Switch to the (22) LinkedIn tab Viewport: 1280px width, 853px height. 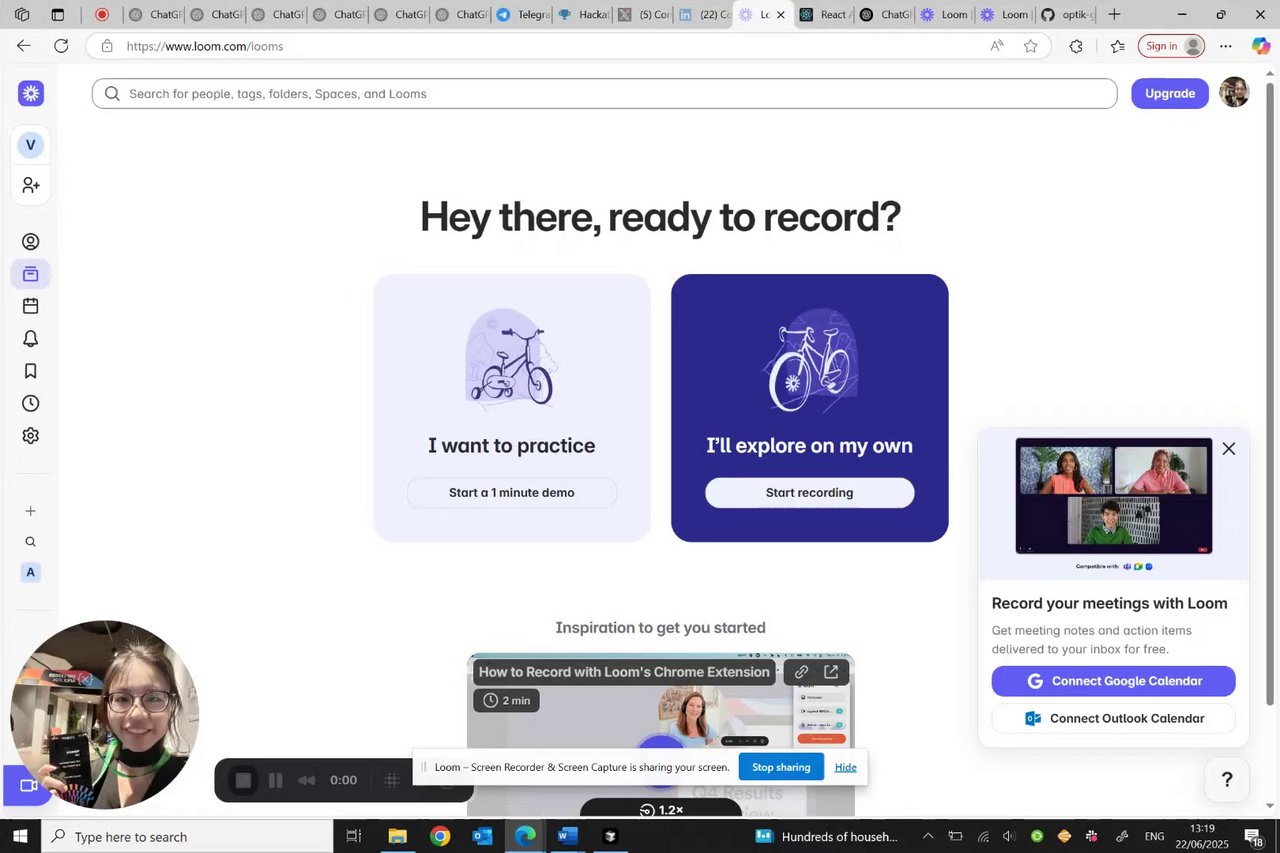point(705,15)
